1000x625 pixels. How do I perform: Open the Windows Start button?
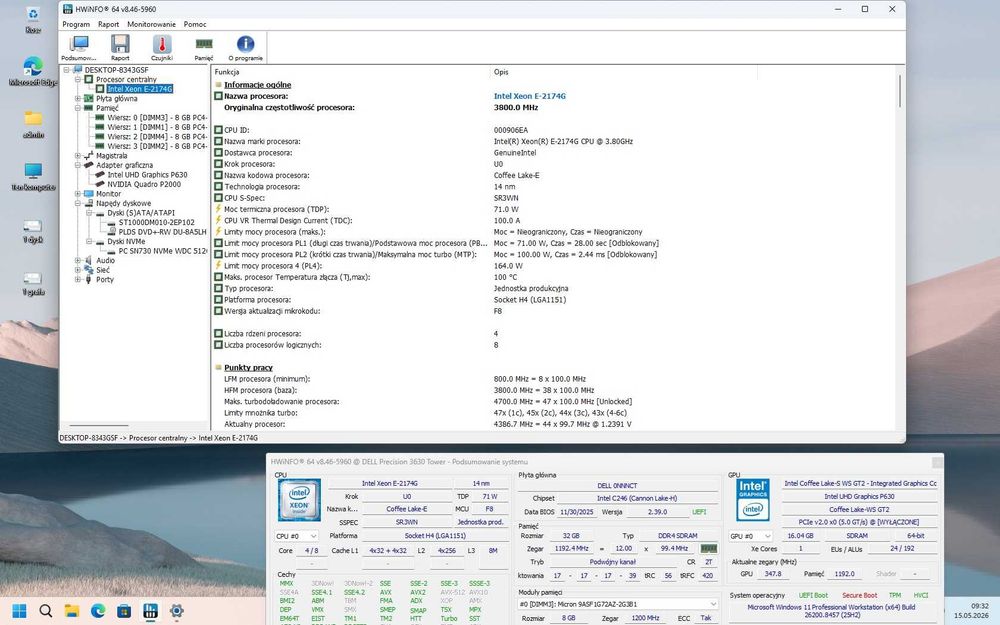click(x=19, y=611)
